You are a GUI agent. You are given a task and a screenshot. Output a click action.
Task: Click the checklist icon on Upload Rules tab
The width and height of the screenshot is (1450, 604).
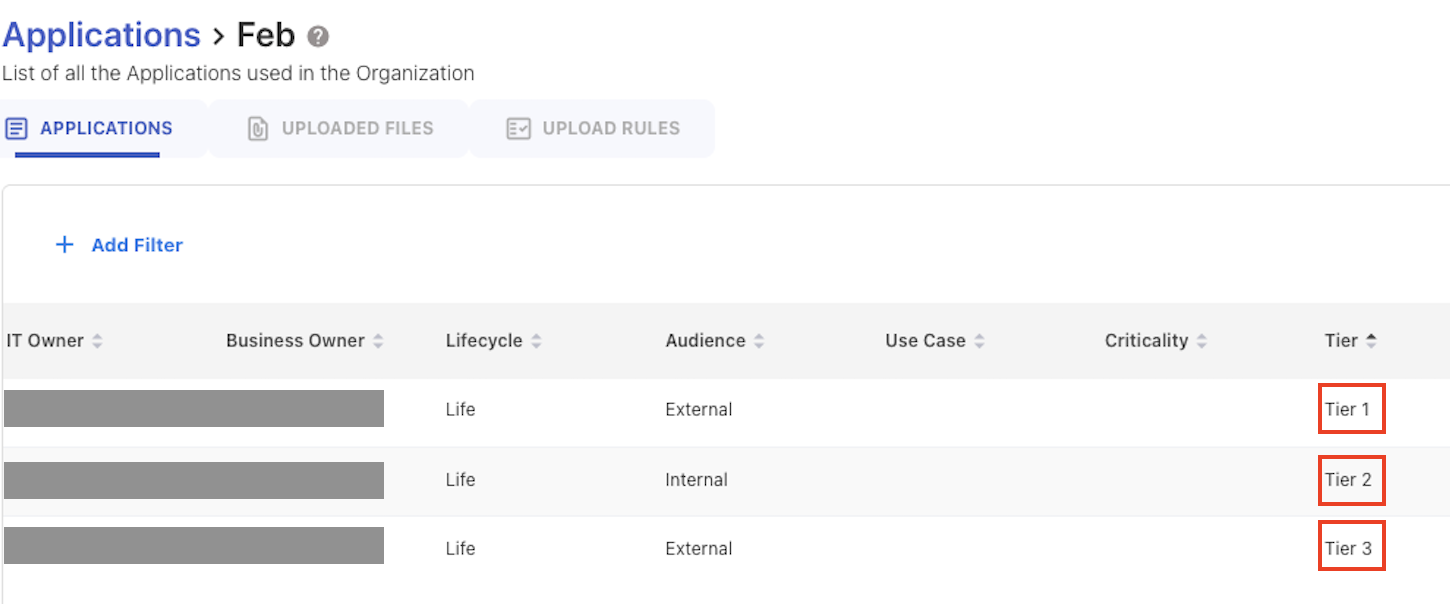pyautogui.click(x=518, y=128)
